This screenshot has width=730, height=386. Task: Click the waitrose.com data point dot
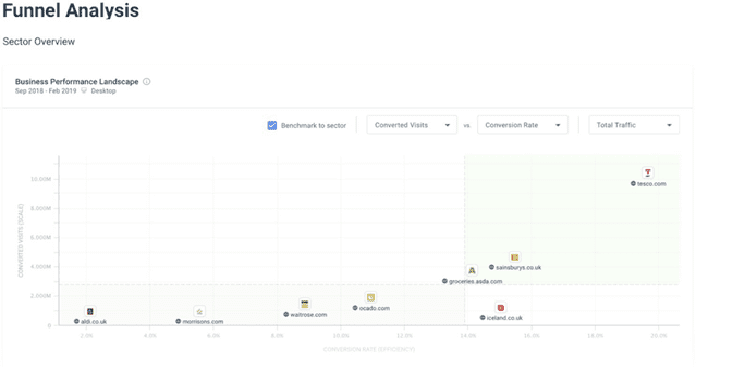coord(286,314)
